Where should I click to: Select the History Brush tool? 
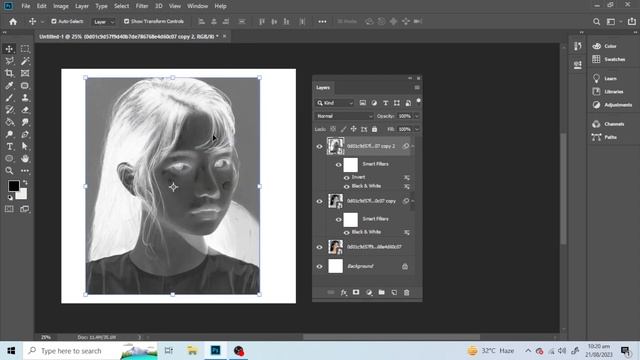[x=9, y=110]
